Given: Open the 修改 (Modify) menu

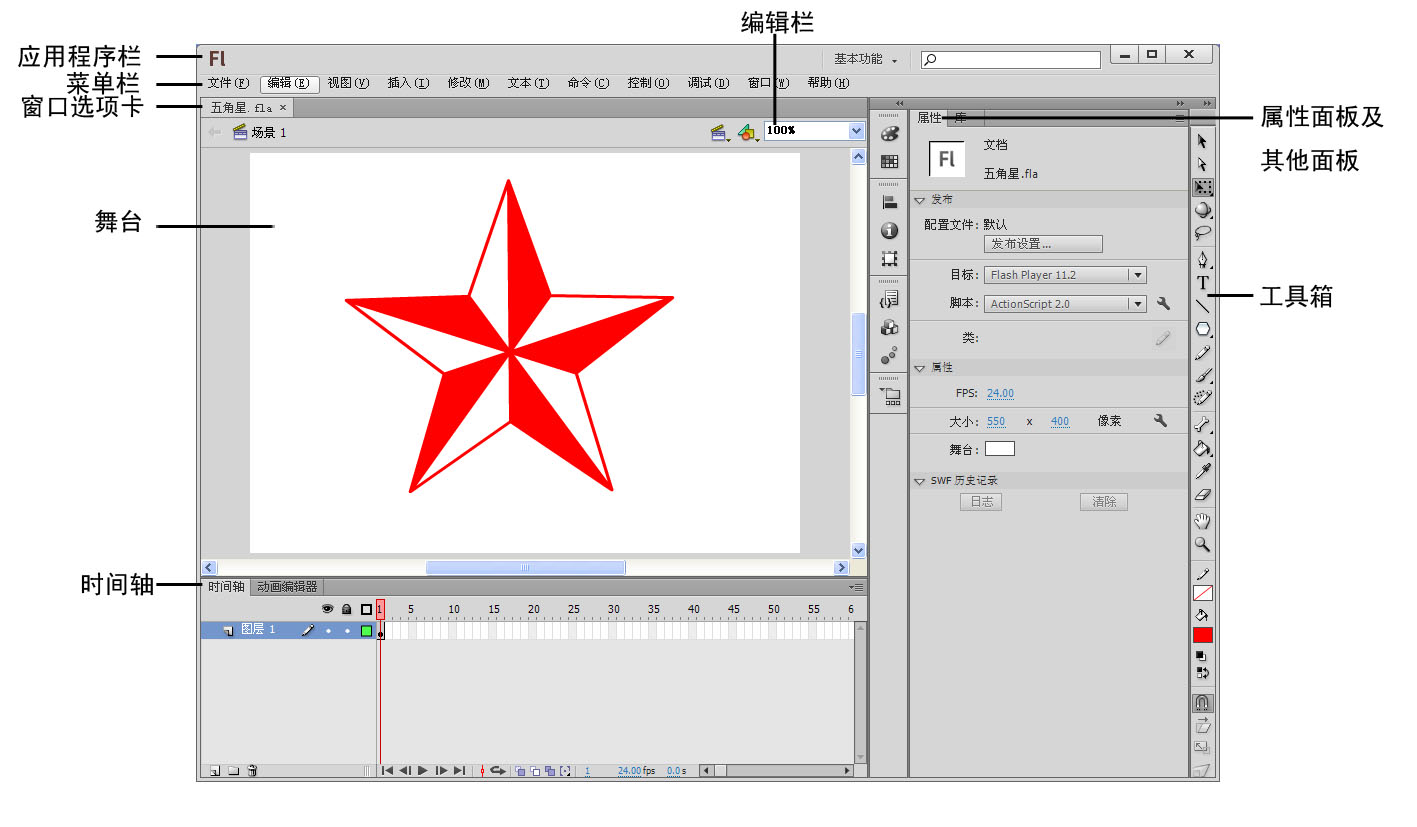Looking at the screenshot, I should (x=468, y=84).
